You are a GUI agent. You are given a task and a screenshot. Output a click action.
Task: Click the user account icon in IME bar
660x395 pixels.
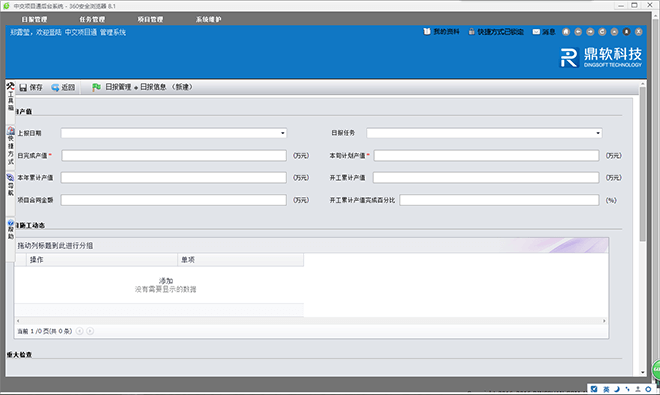638,389
